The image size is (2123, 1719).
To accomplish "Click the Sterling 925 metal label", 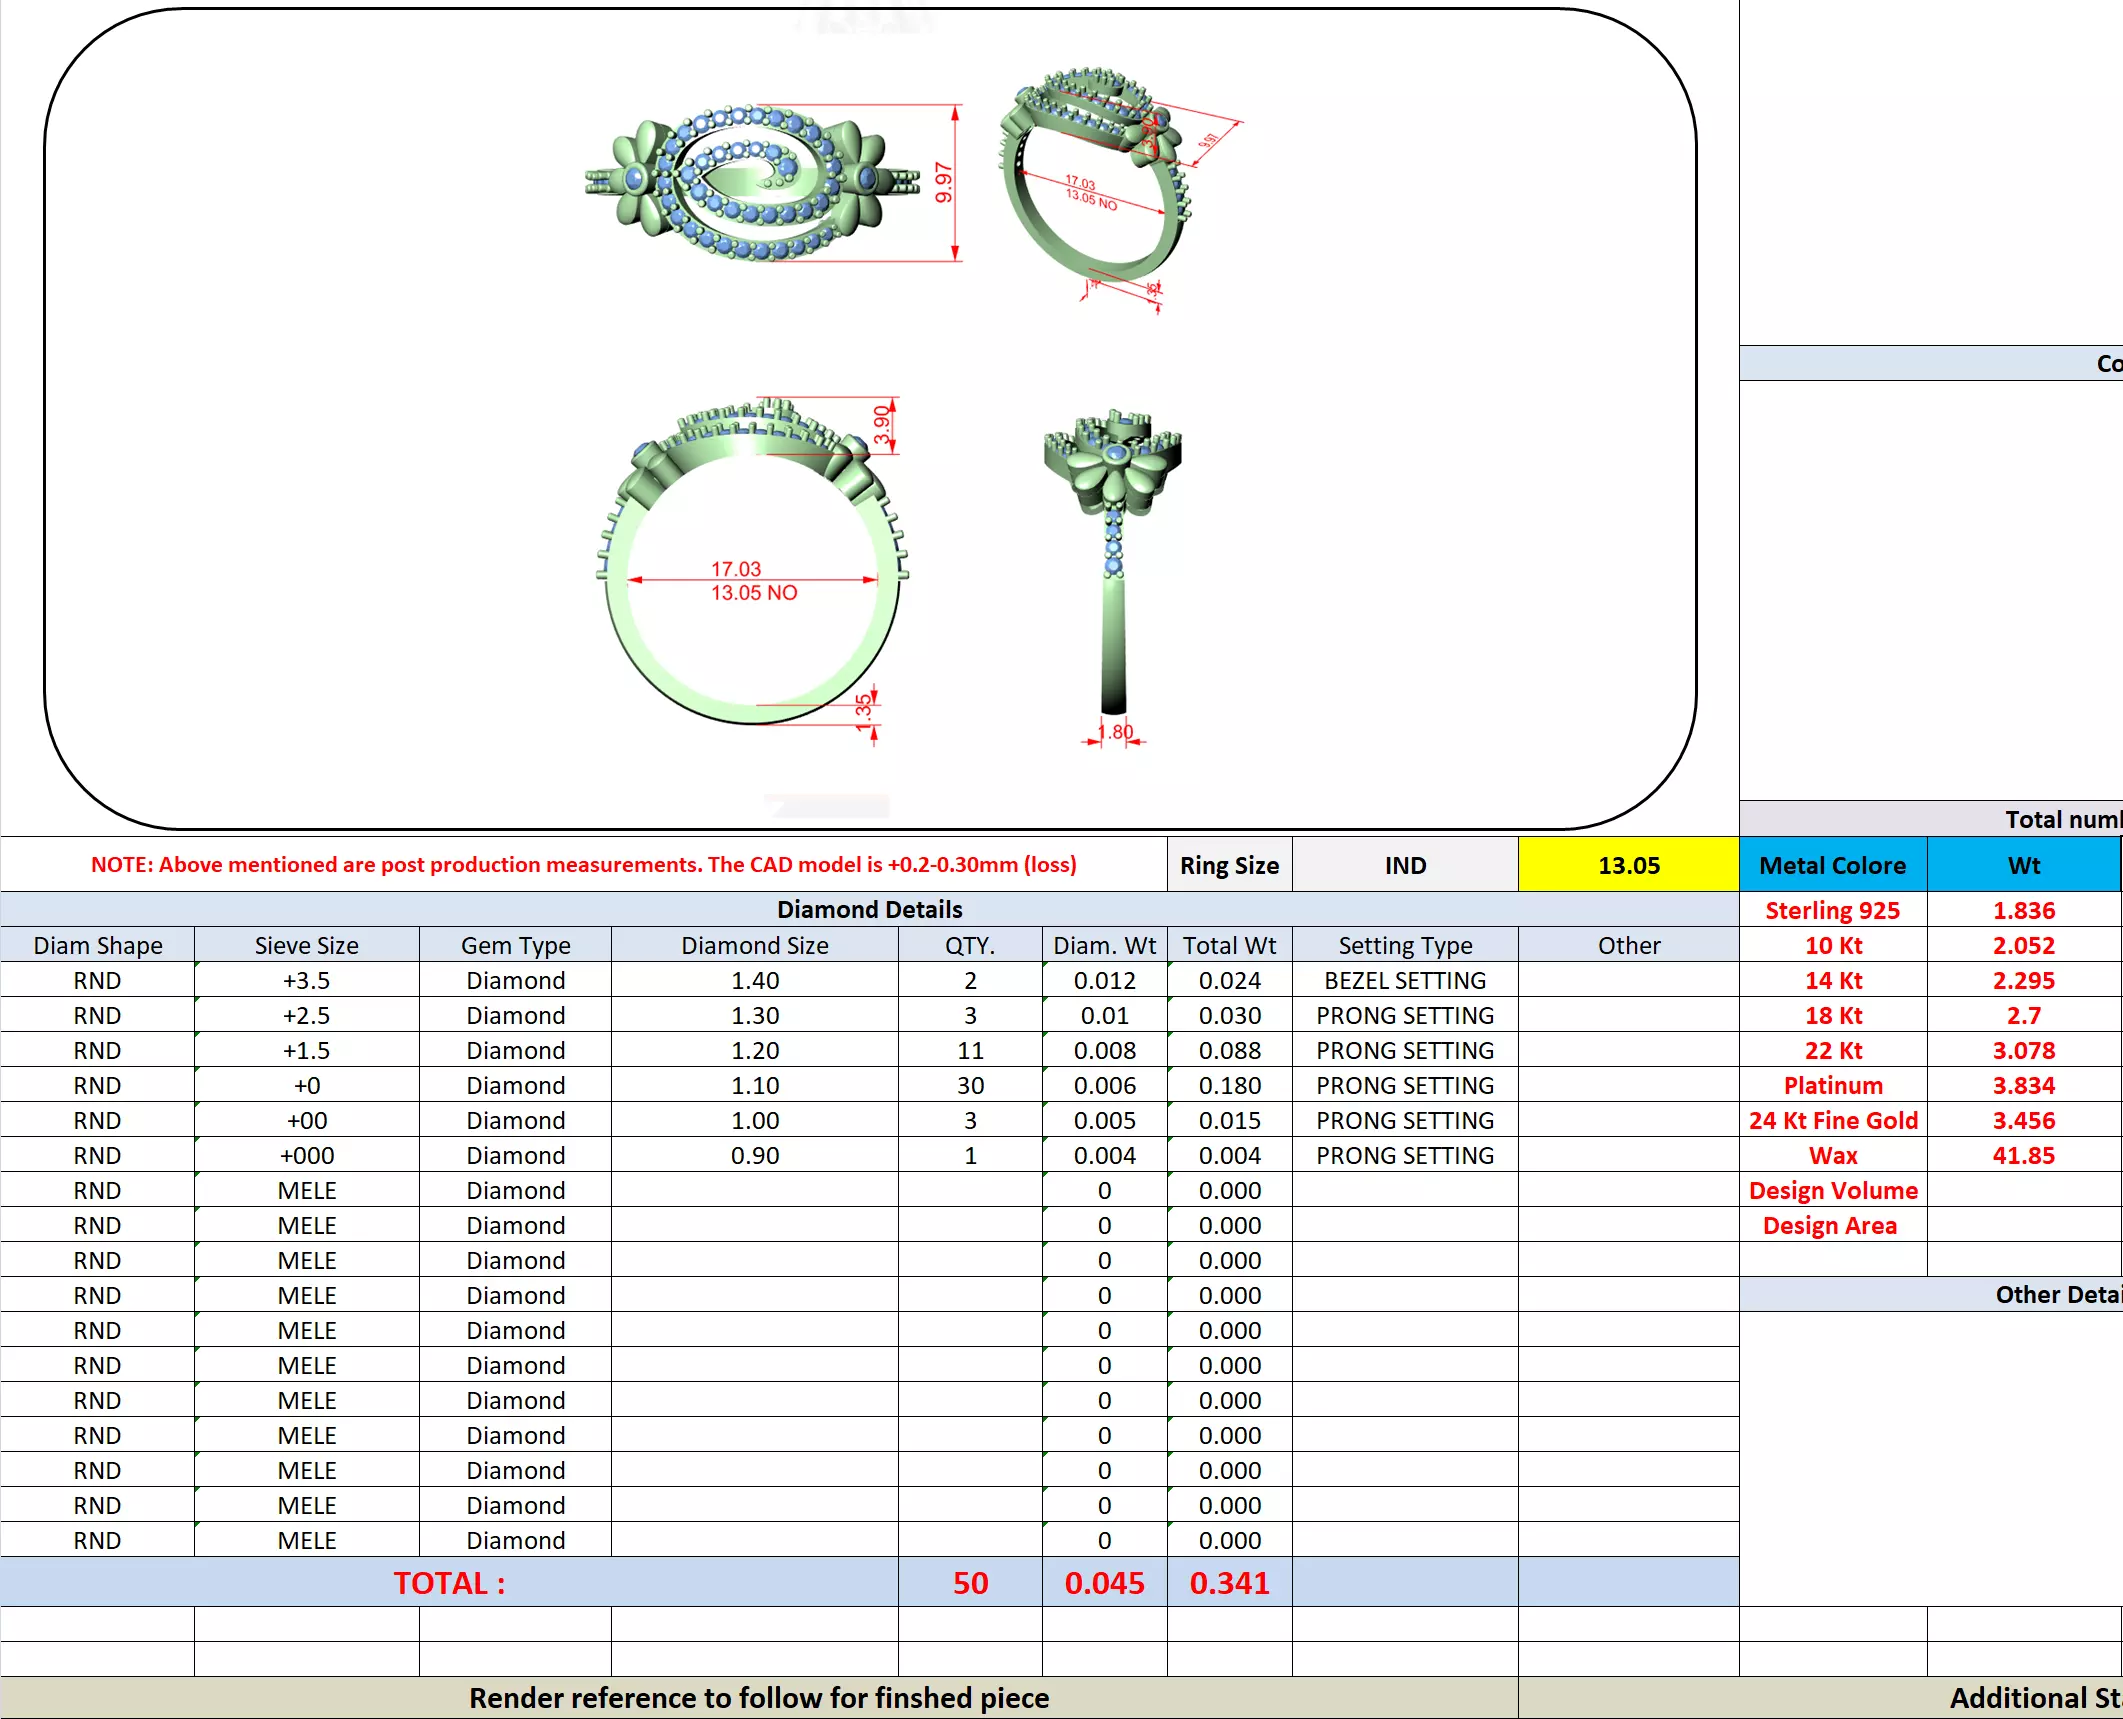I will pos(1832,910).
